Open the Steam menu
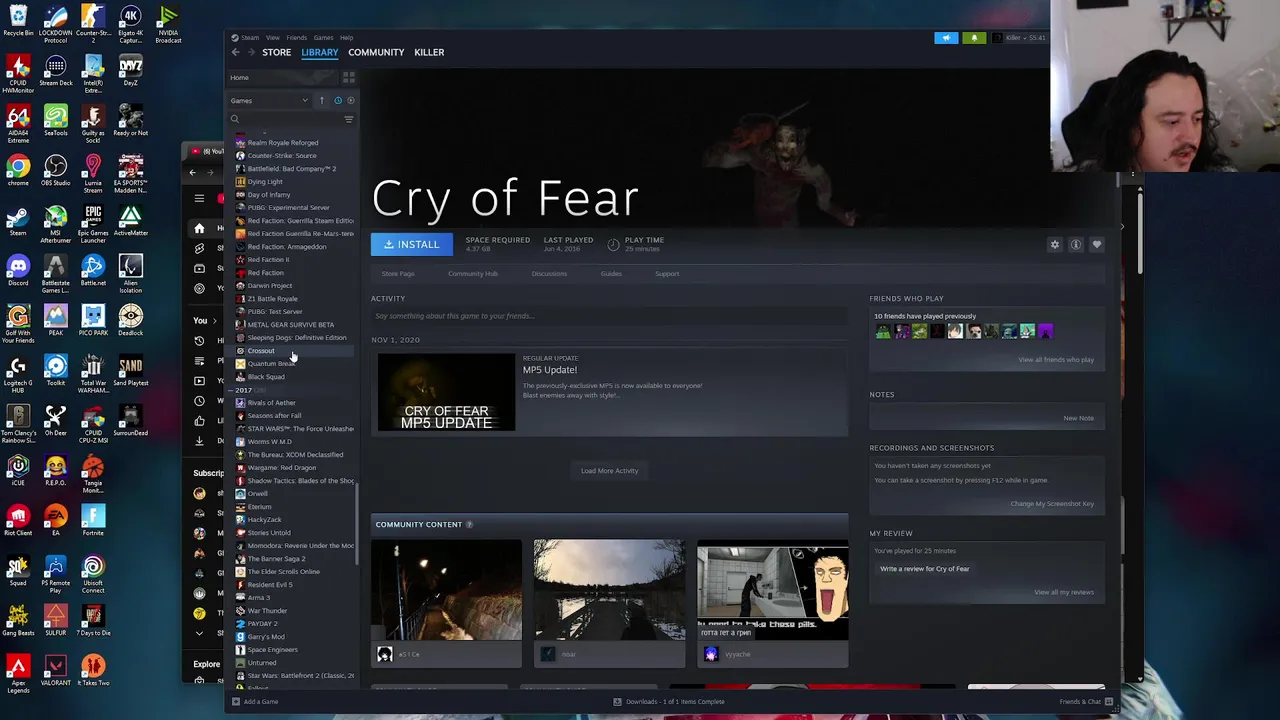Image resolution: width=1280 pixels, height=720 pixels. [250, 38]
